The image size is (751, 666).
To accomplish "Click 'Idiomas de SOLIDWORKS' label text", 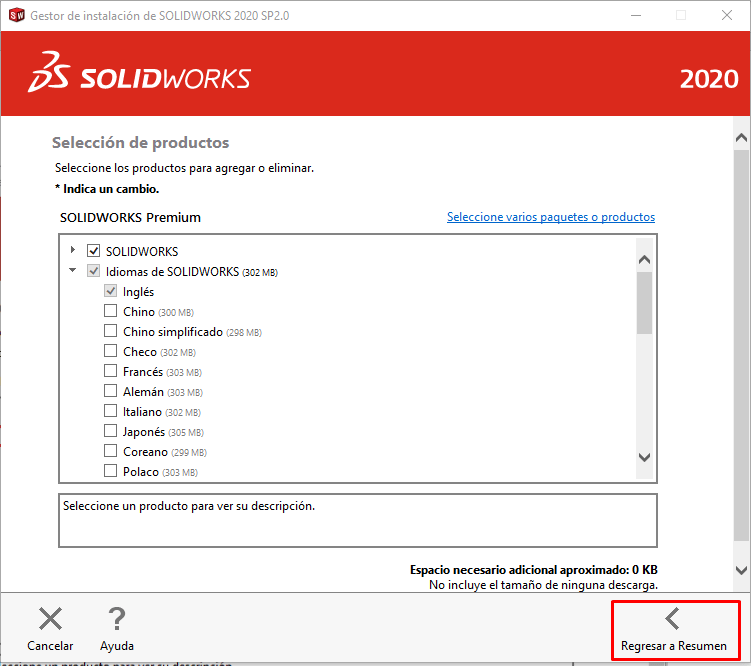I will coord(172,272).
